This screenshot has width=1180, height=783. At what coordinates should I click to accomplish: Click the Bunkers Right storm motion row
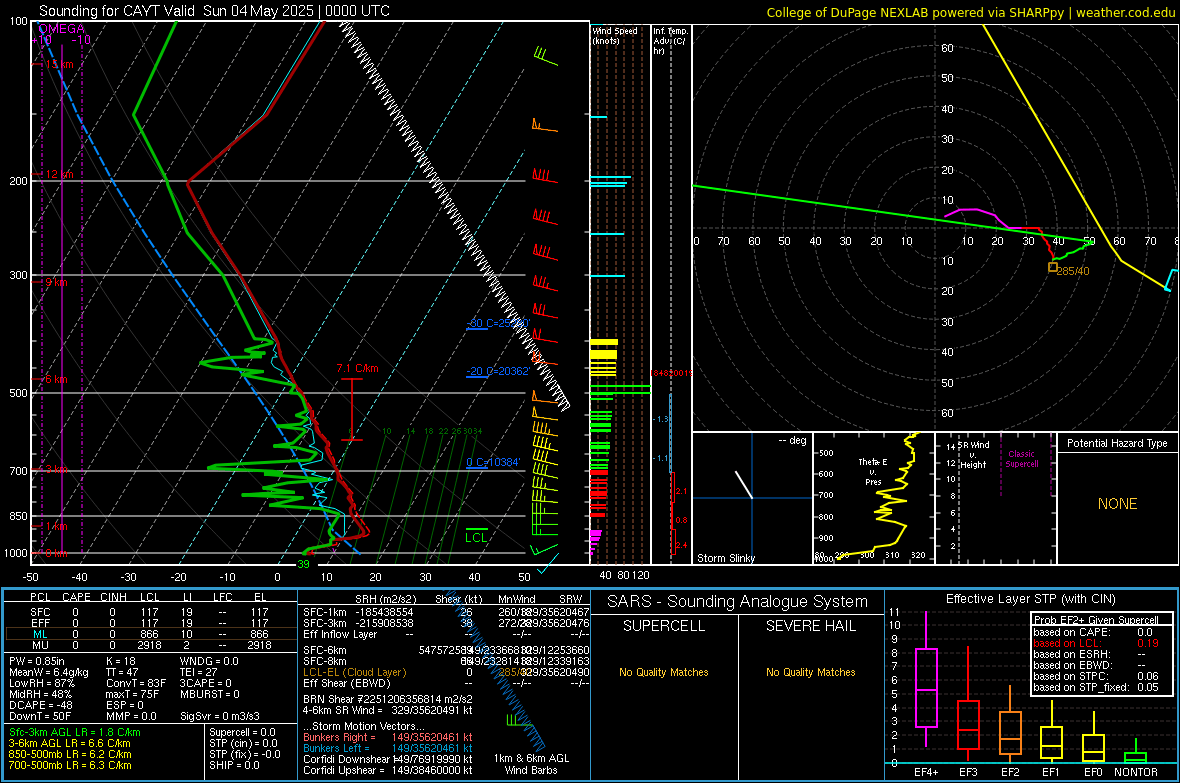[388, 737]
